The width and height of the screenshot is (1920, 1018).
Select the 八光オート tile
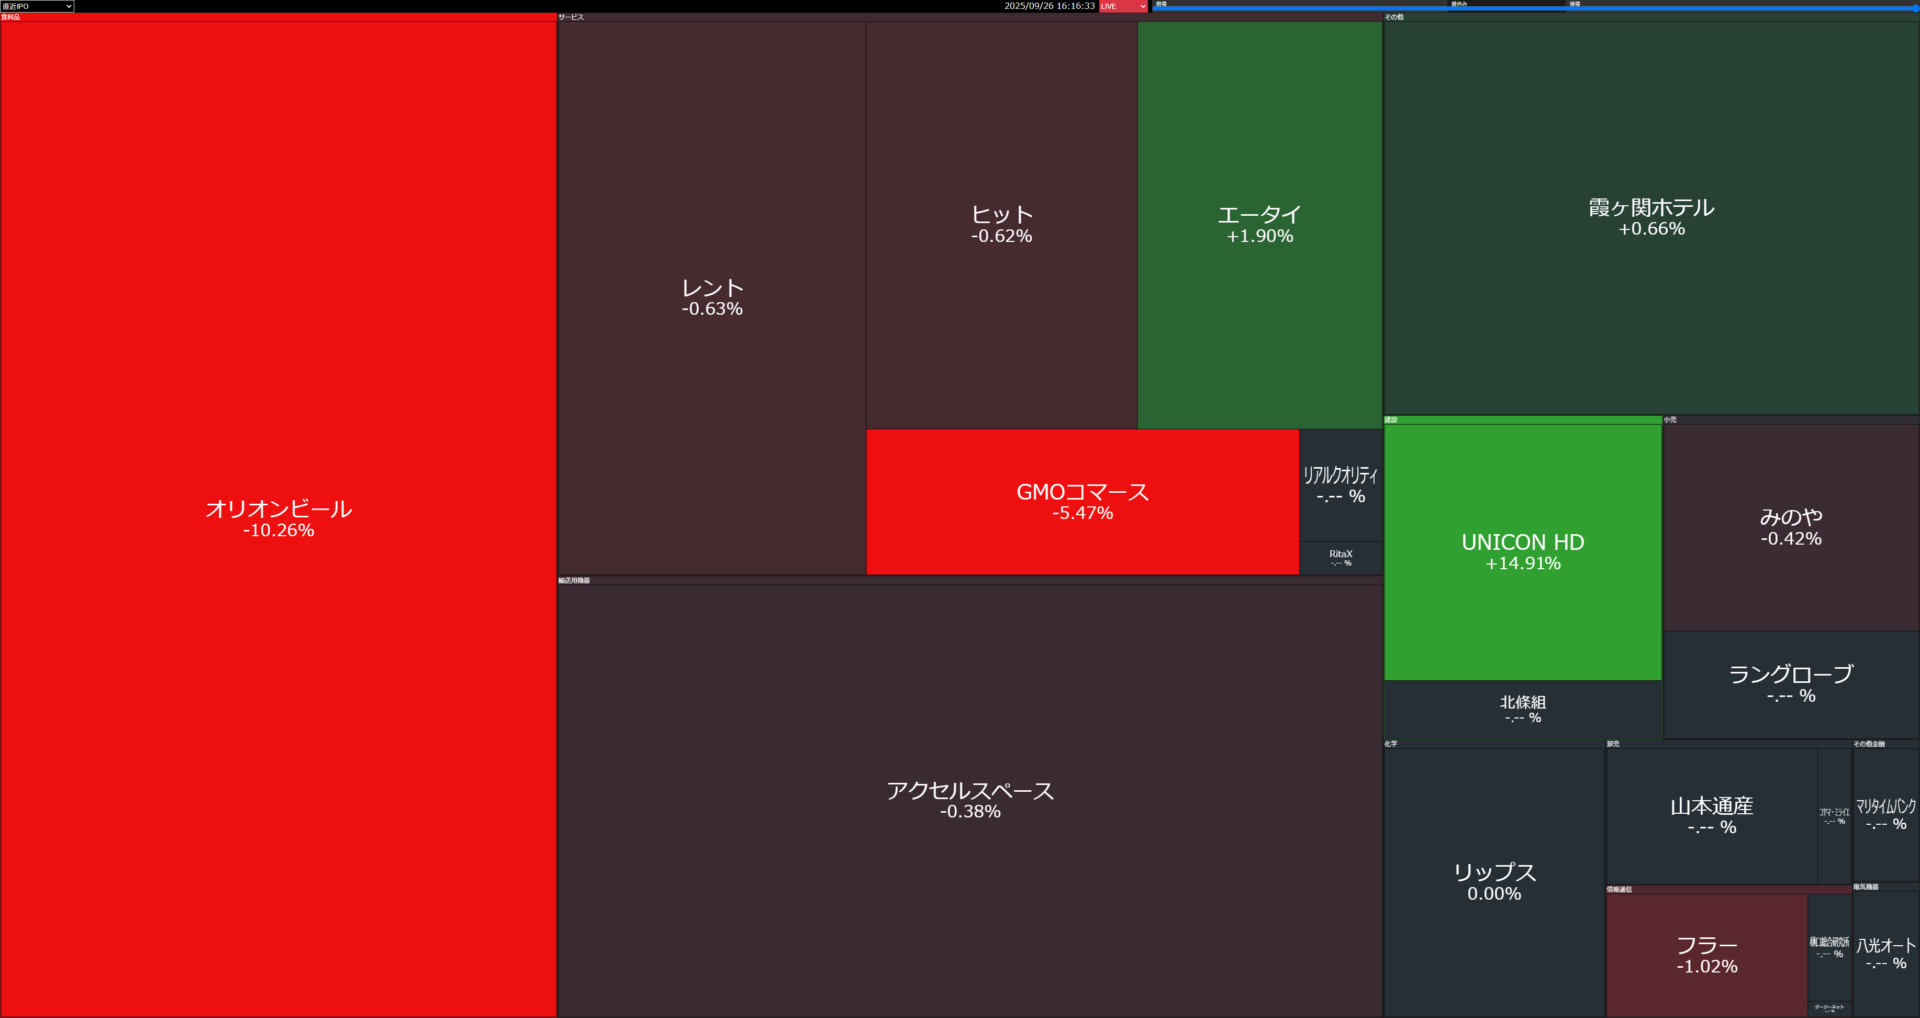tap(1885, 953)
